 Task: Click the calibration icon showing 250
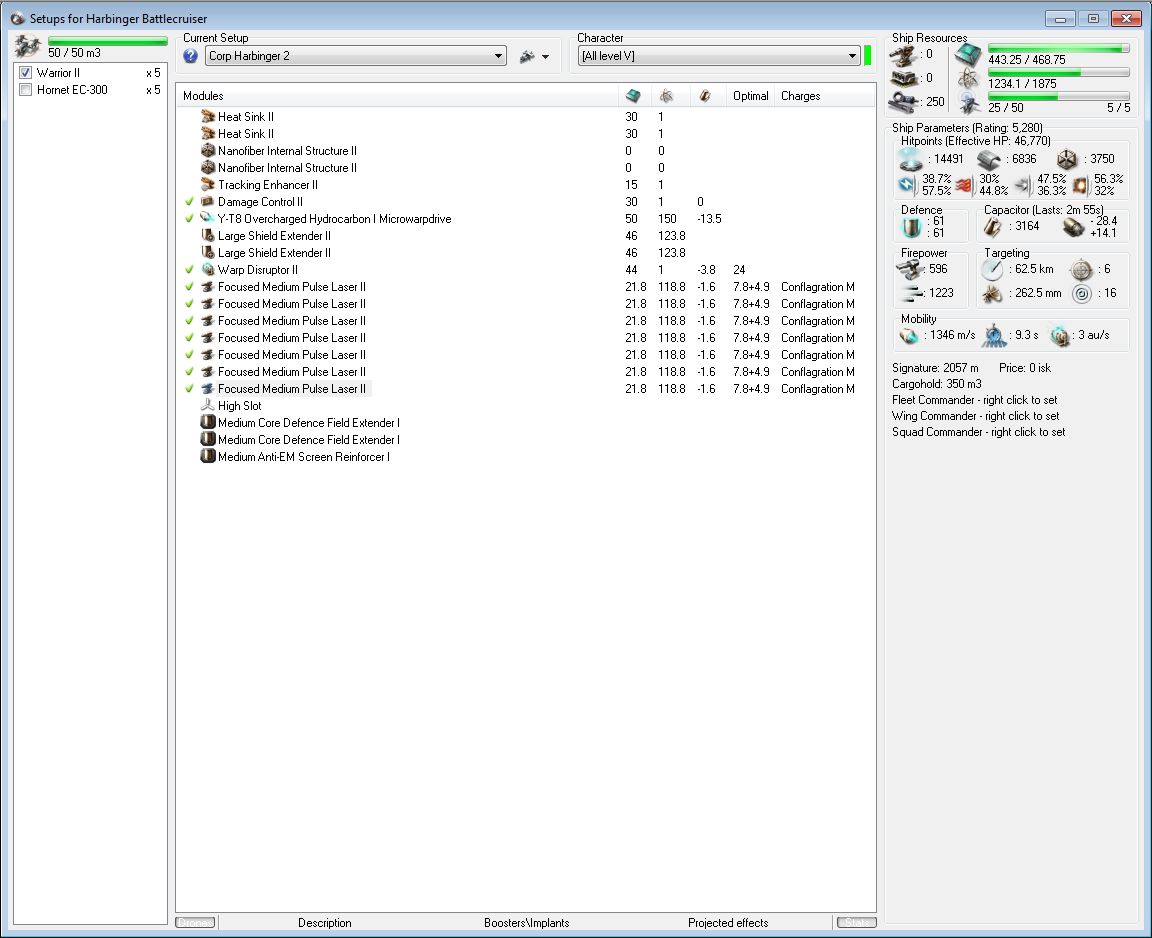(903, 101)
